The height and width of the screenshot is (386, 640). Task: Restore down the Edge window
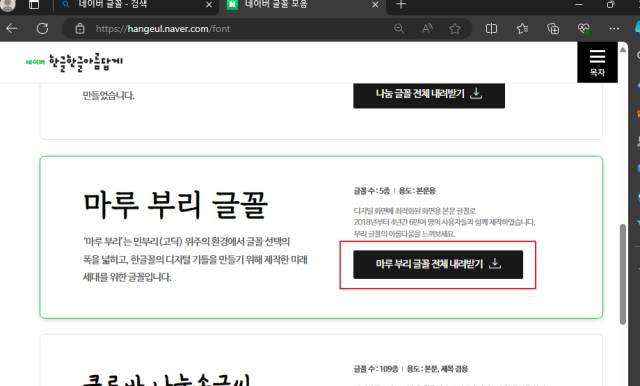[610, 4]
